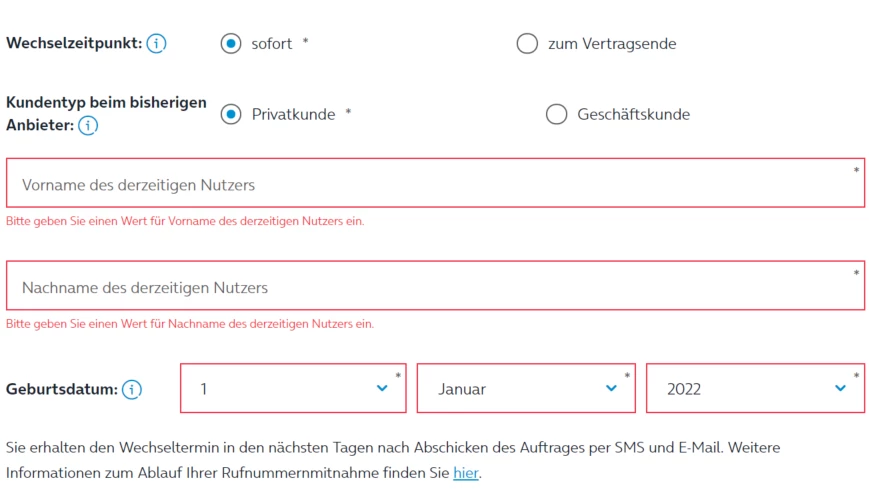Screen dimensions: 869x489
Task: Show Geburtsdatum info tooltip icon
Action: [x=132, y=389]
